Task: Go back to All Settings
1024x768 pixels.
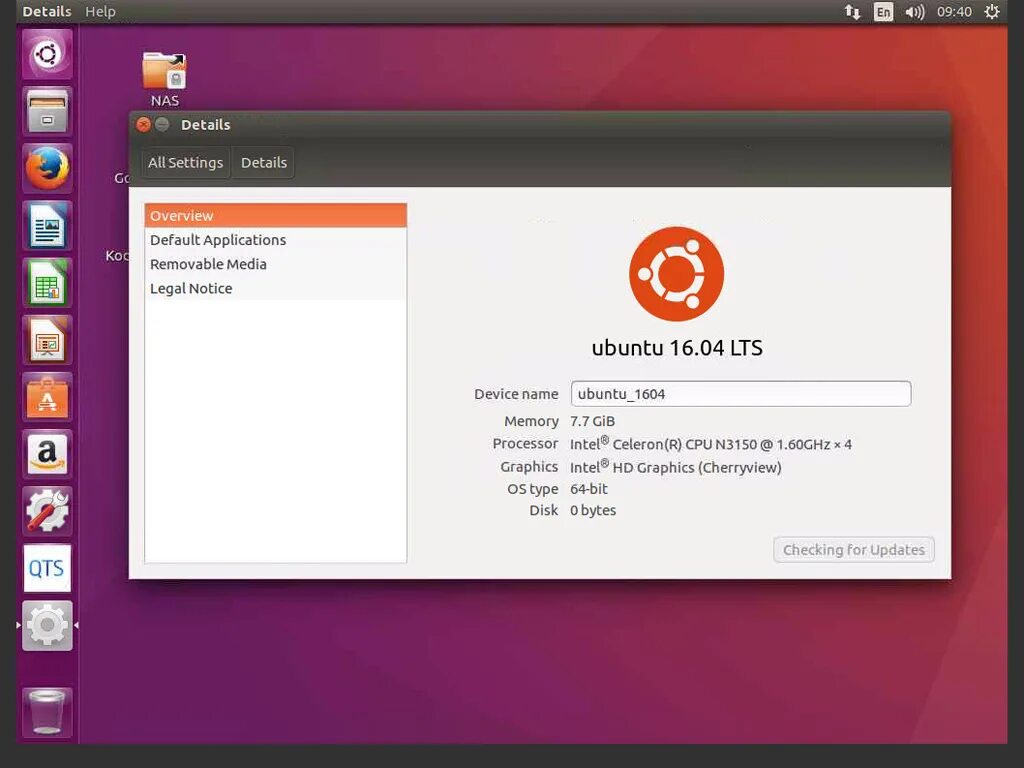Action: [185, 163]
